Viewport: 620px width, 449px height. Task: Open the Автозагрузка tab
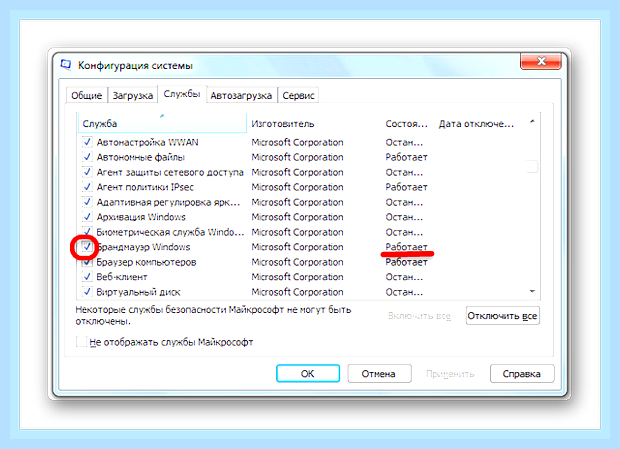(x=241, y=95)
